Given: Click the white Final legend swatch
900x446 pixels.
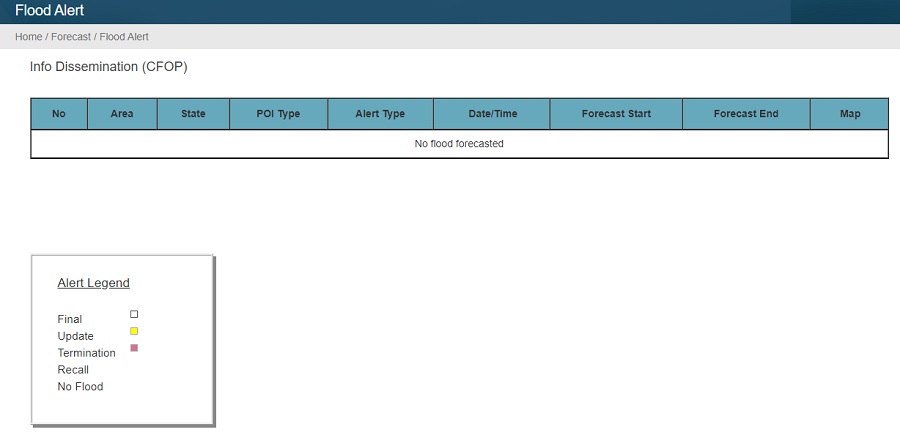Looking at the screenshot, I should 134,314.
